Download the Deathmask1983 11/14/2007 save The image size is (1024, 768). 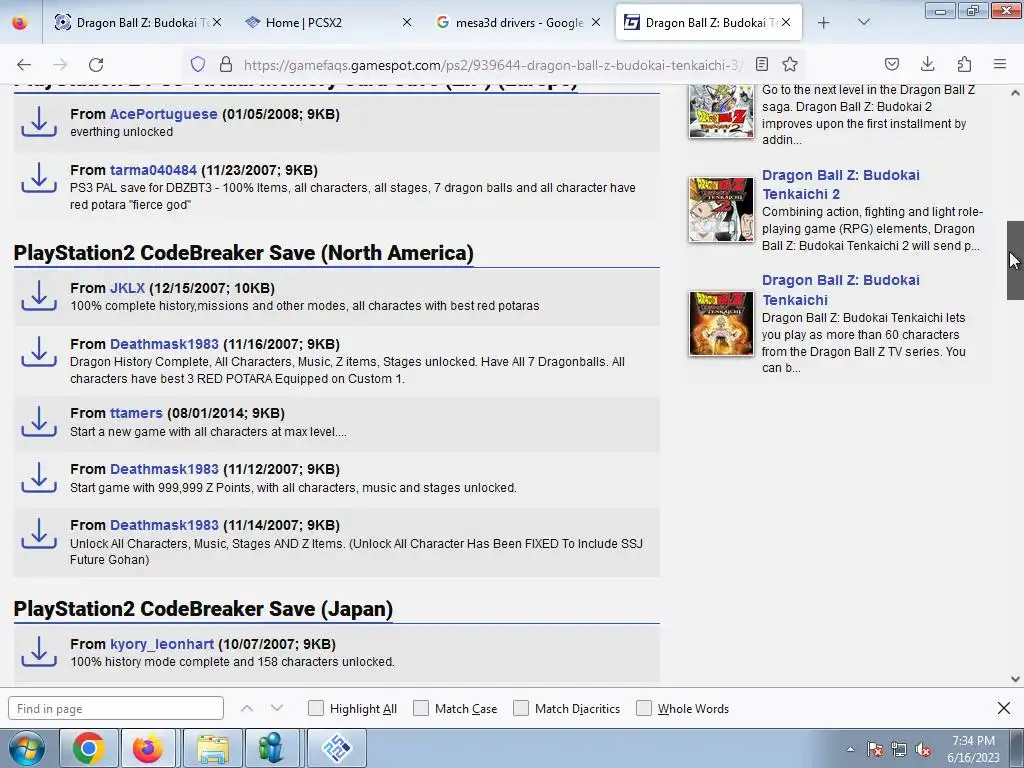(39, 534)
